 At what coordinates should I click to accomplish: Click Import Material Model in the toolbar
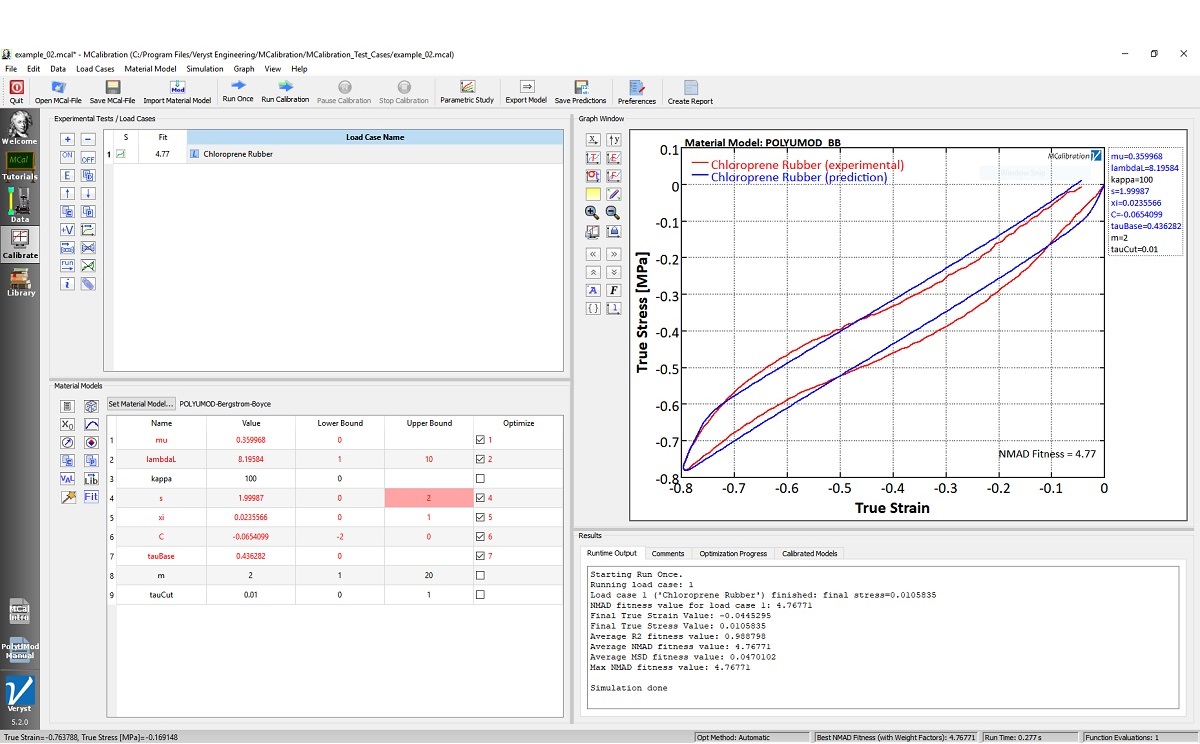[x=177, y=91]
